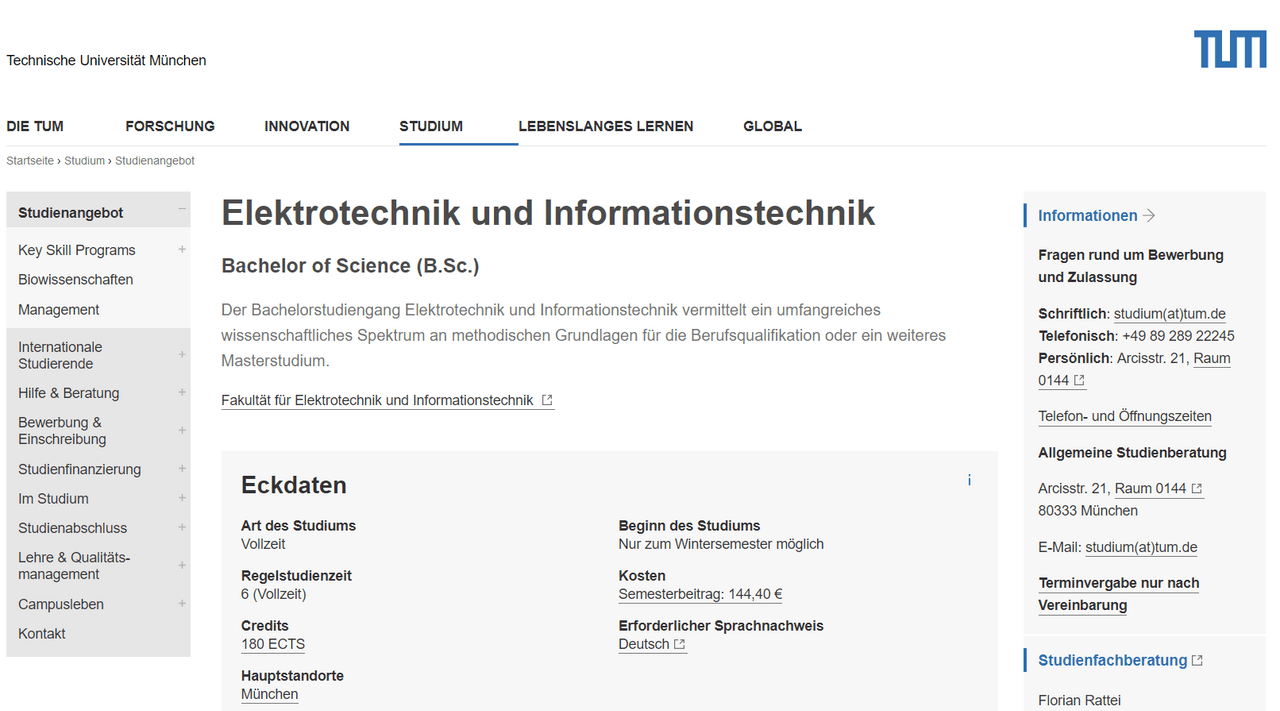
Task: Click the TUM logo
Action: (x=1230, y=49)
